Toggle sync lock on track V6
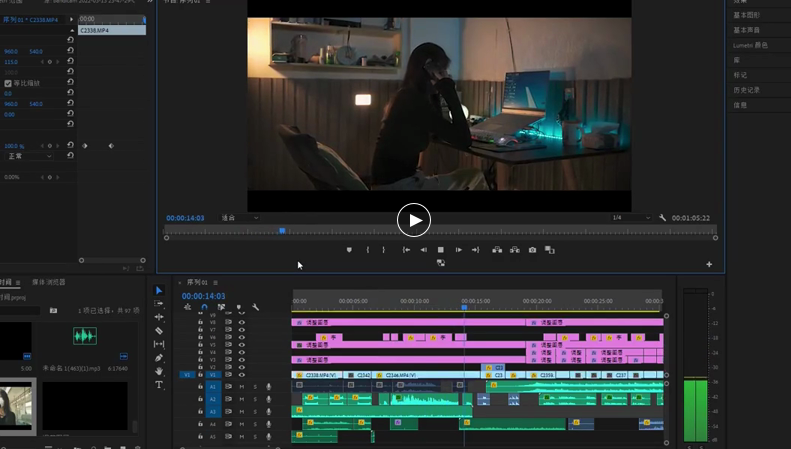The width and height of the screenshot is (791, 449). coord(229,337)
